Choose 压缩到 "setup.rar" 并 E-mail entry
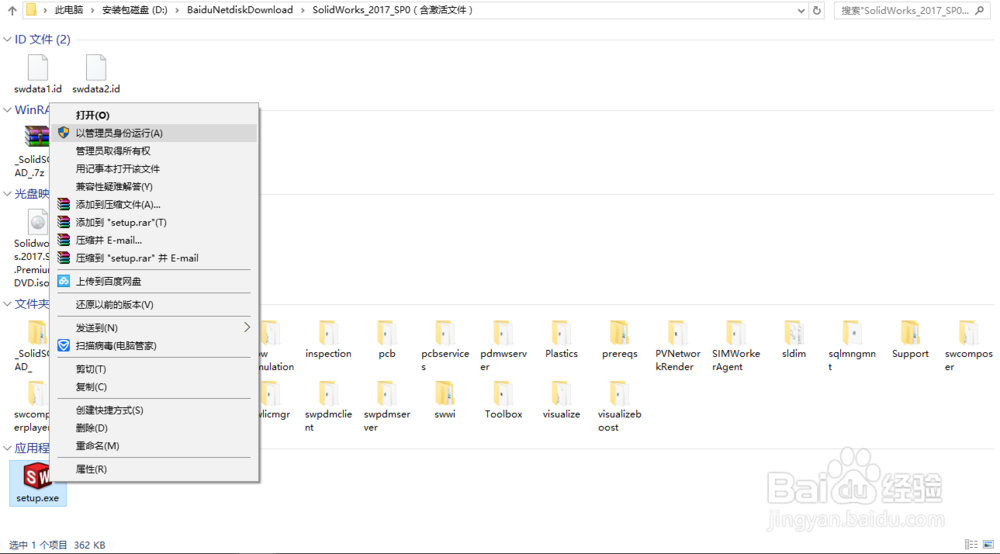 [154, 258]
